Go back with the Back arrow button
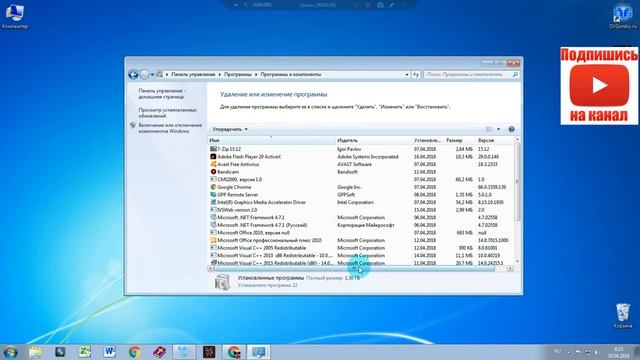The width and height of the screenshot is (640, 360). click(133, 75)
